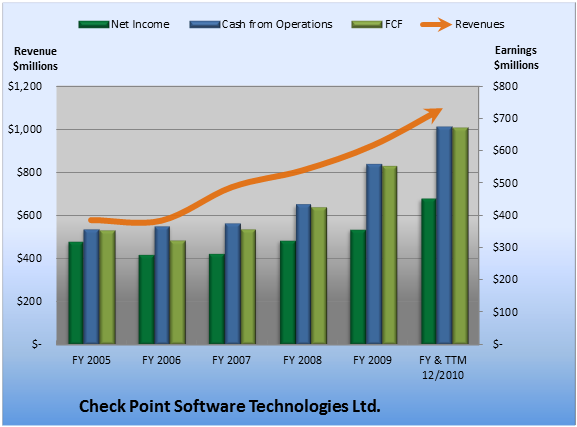Select the FY 2007 Cash from Operations bar

click(233, 284)
